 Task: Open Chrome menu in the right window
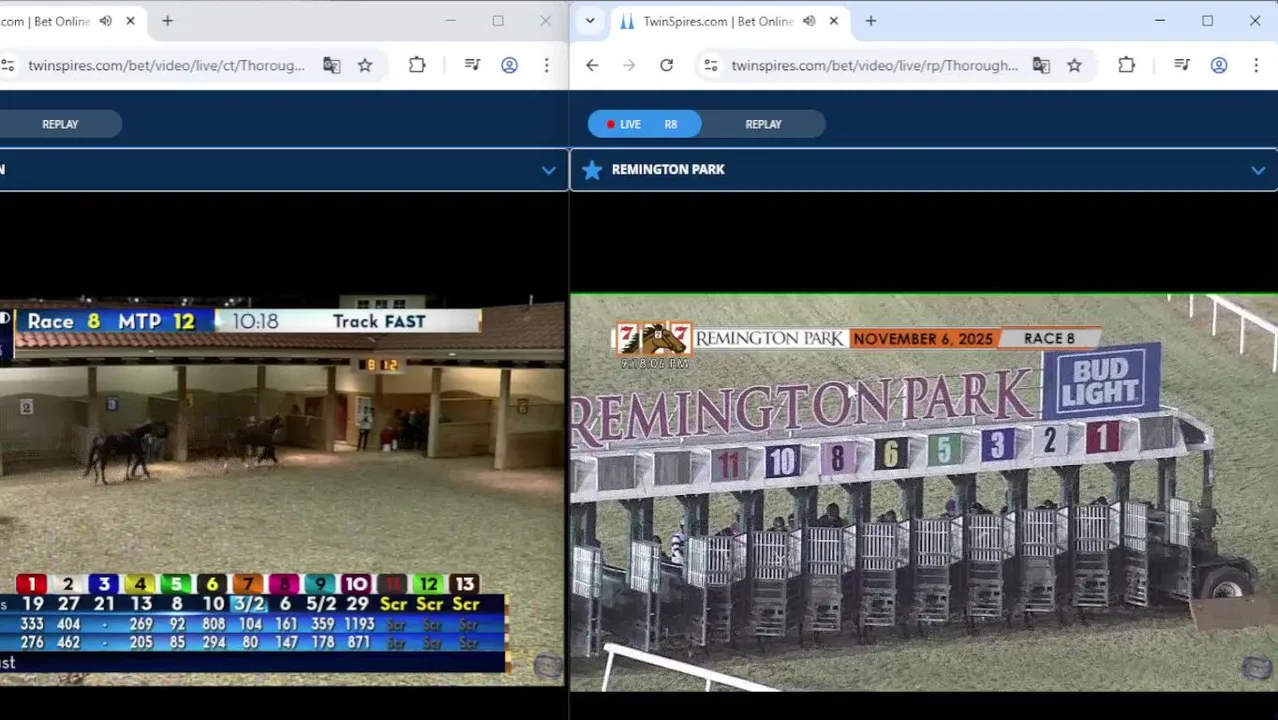(x=1256, y=65)
